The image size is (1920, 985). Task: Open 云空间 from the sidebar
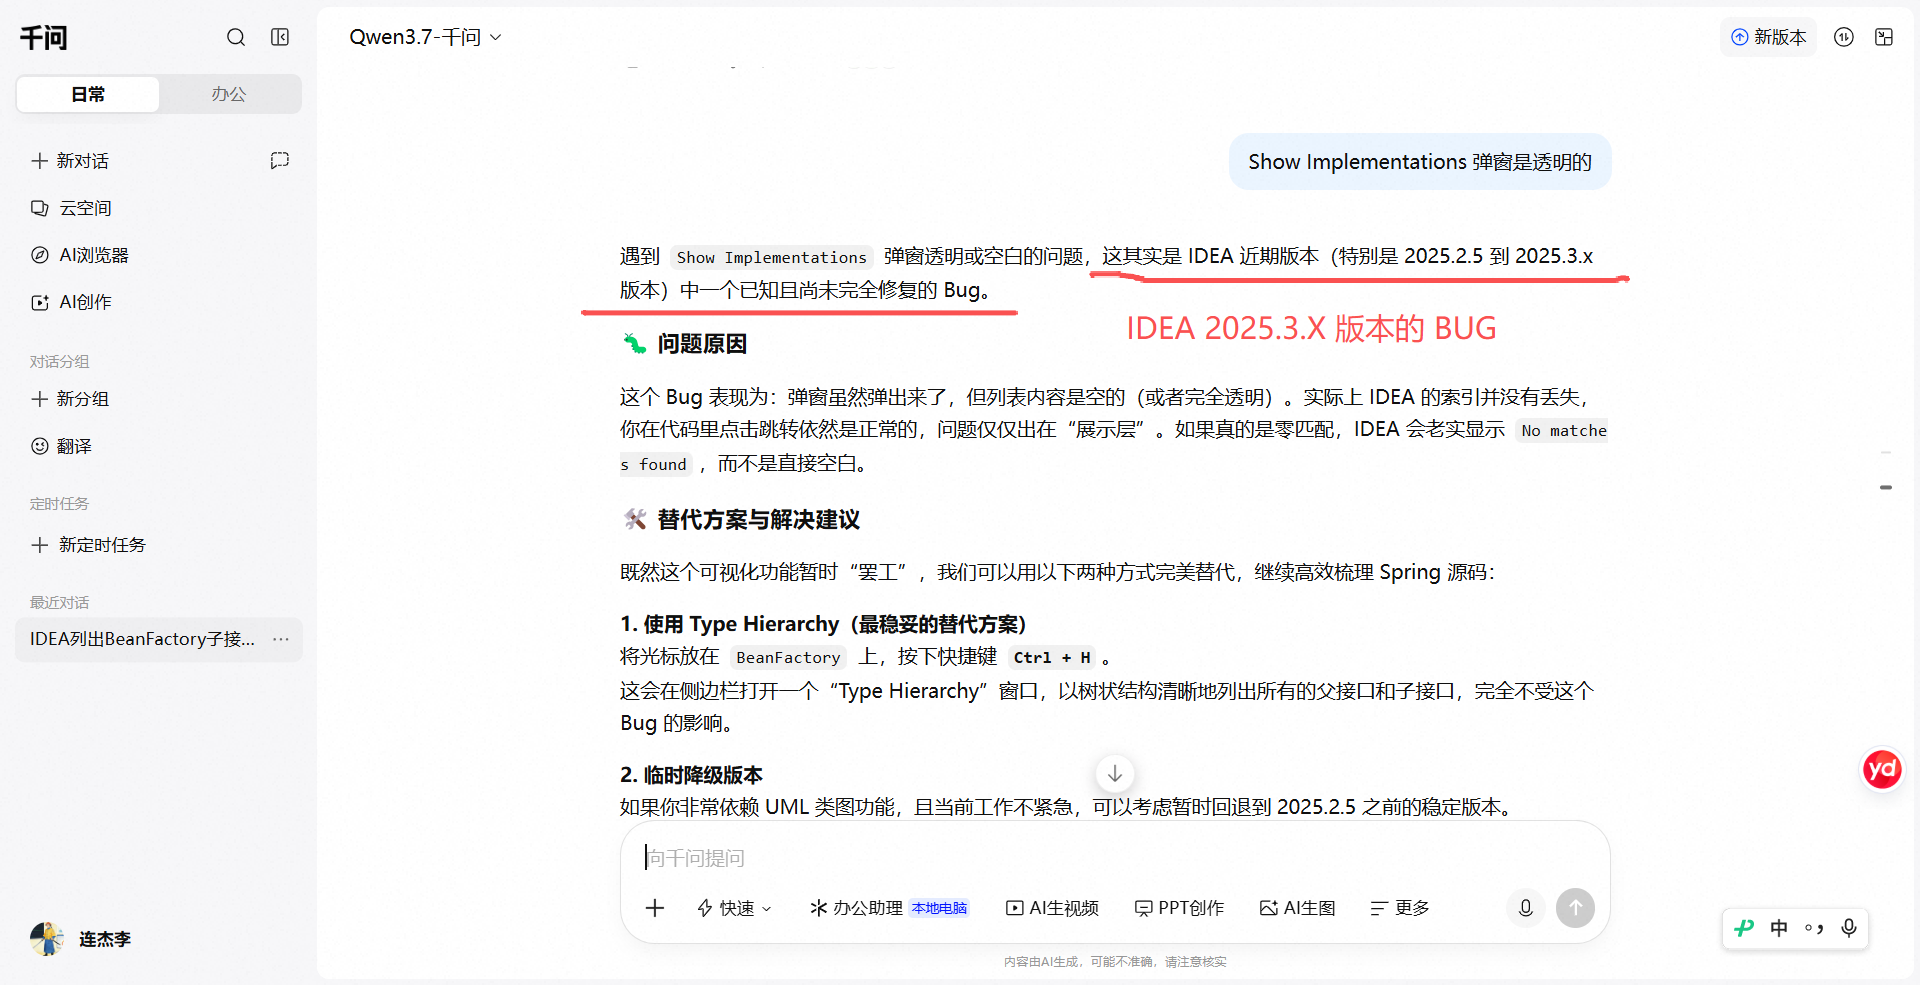[71, 208]
